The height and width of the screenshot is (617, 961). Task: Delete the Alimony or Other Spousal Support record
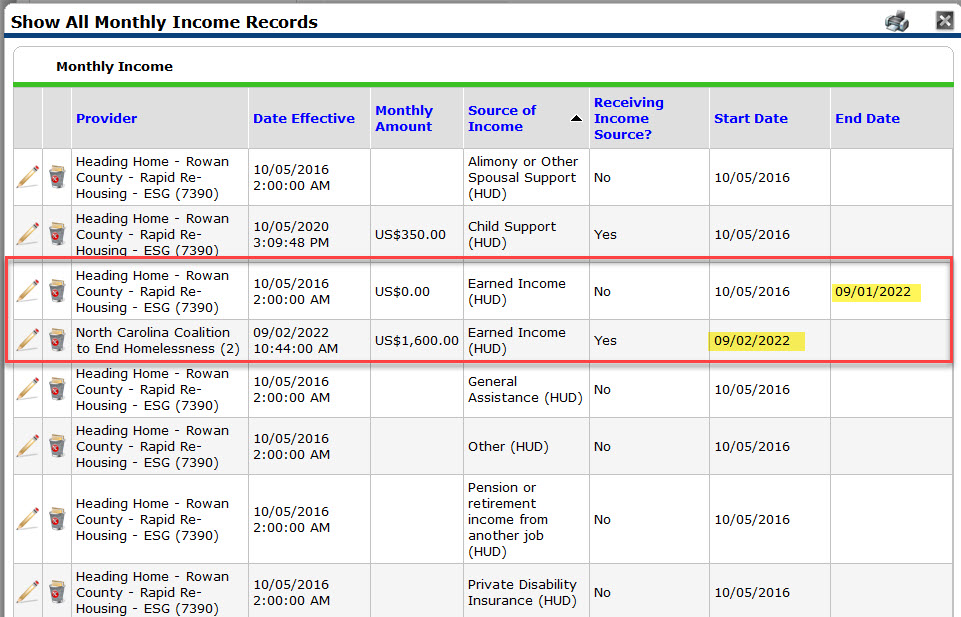57,177
